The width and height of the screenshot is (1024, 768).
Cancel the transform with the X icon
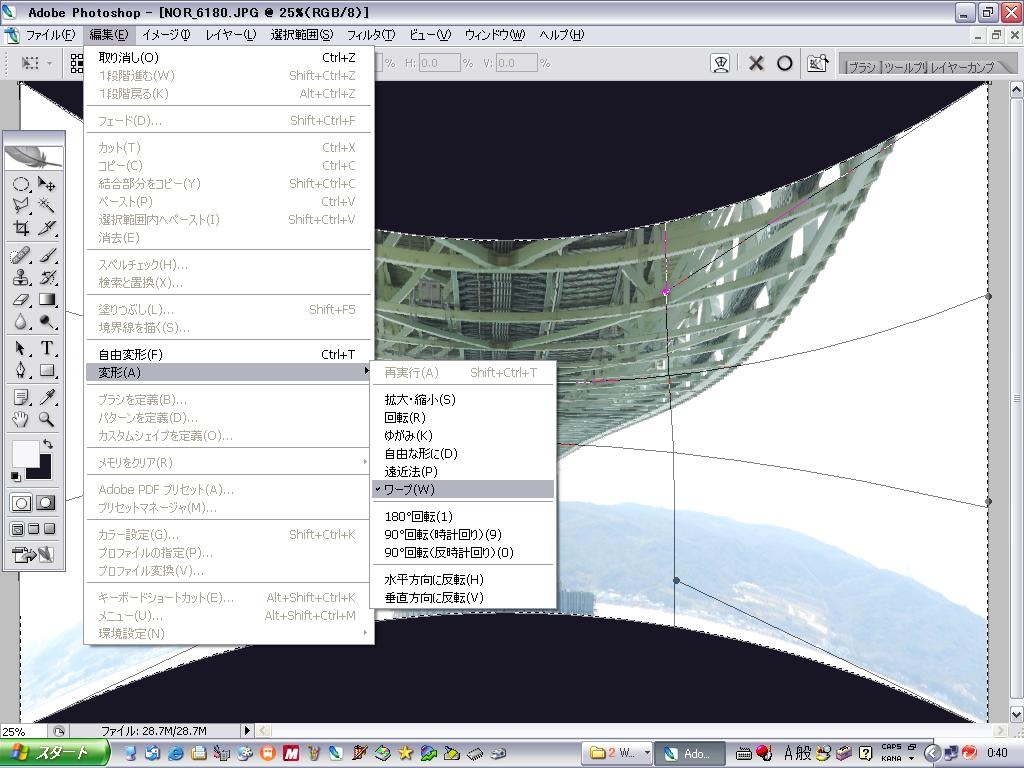point(756,63)
